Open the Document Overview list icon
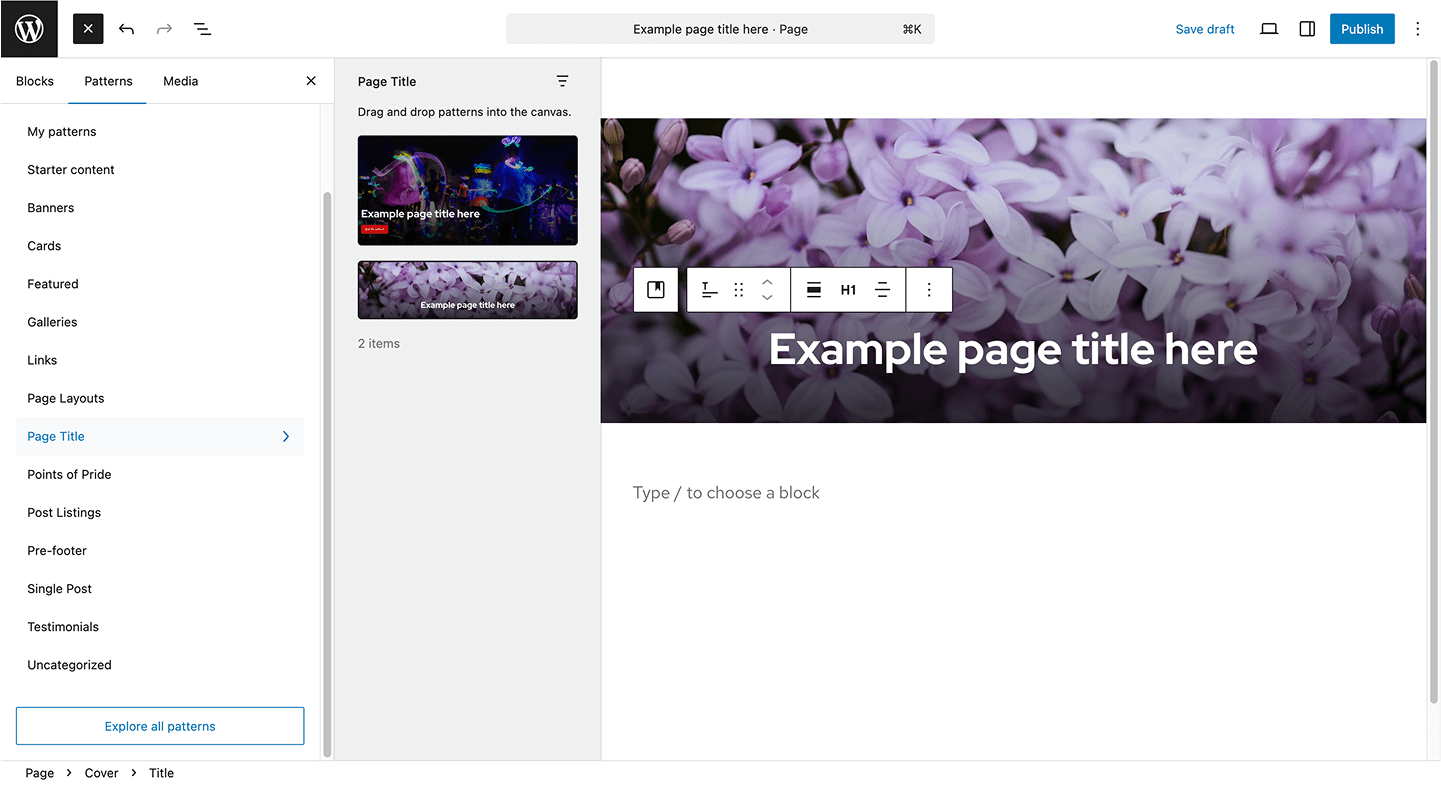This screenshot has width=1441, height=785. pyautogui.click(x=202, y=29)
